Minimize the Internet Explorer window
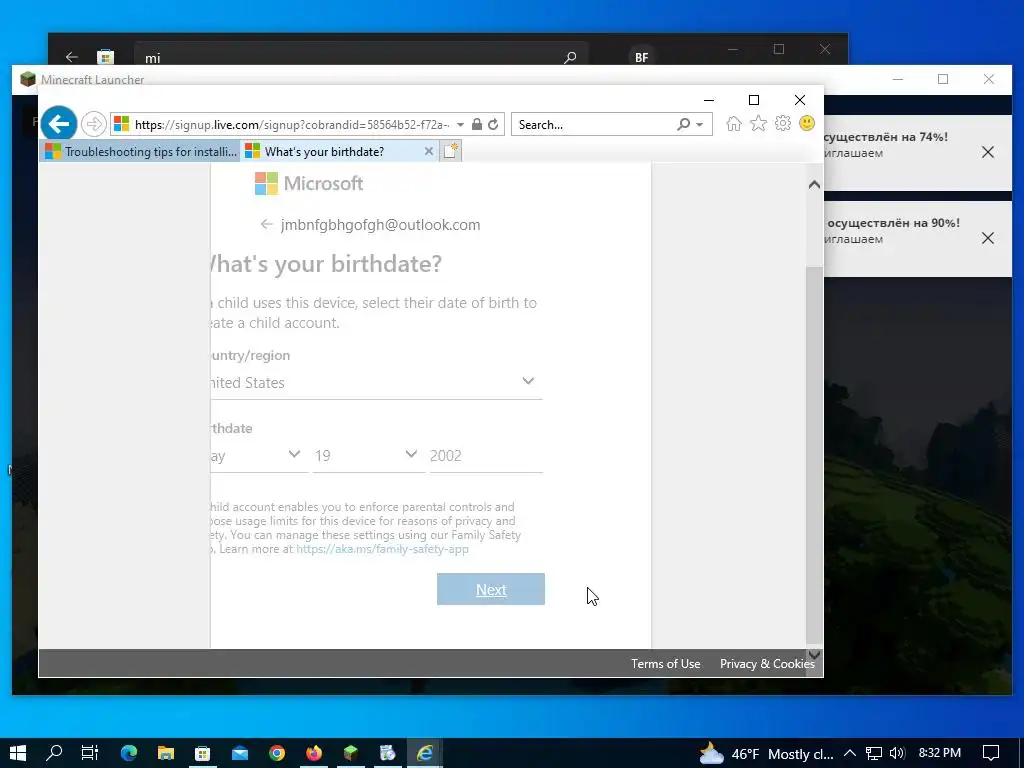Screen dimensions: 1024x768 click(x=709, y=100)
